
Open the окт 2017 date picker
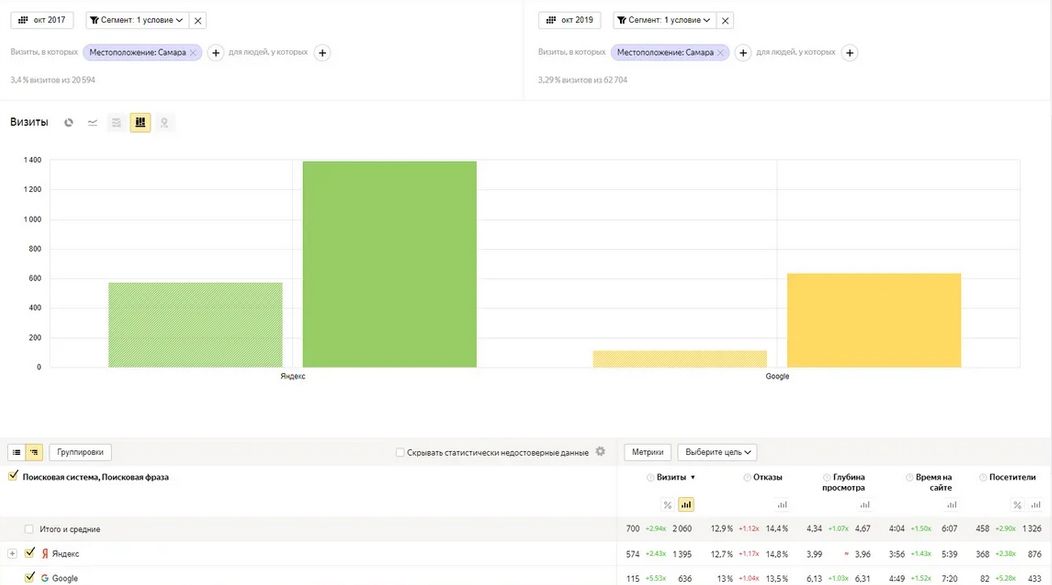pyautogui.click(x=42, y=20)
